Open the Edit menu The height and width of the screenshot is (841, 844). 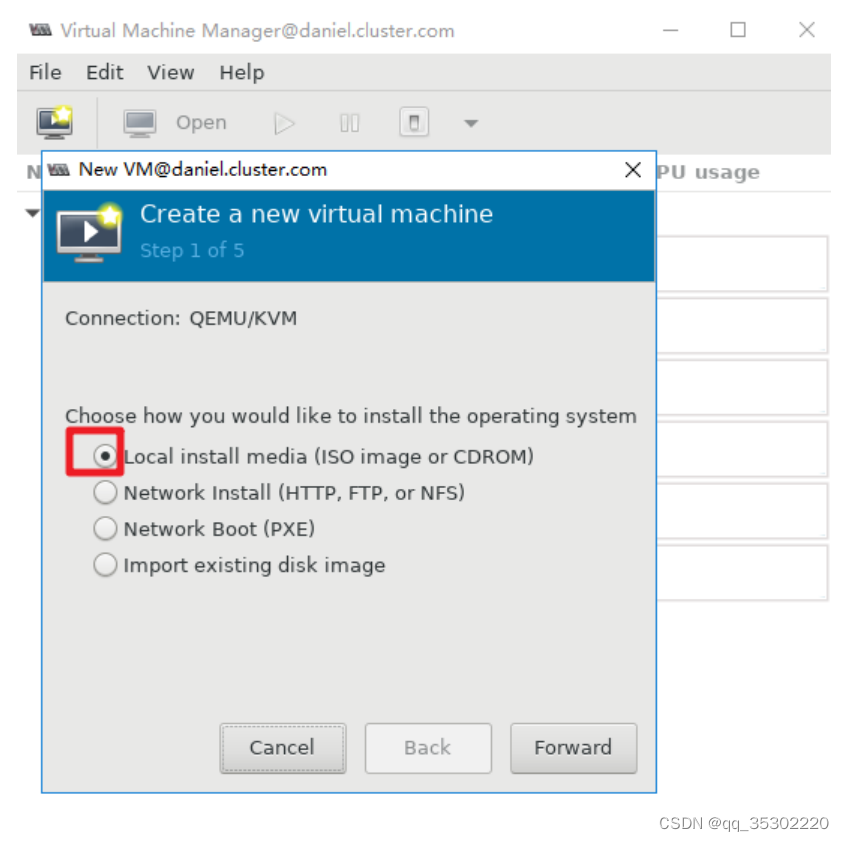(104, 72)
